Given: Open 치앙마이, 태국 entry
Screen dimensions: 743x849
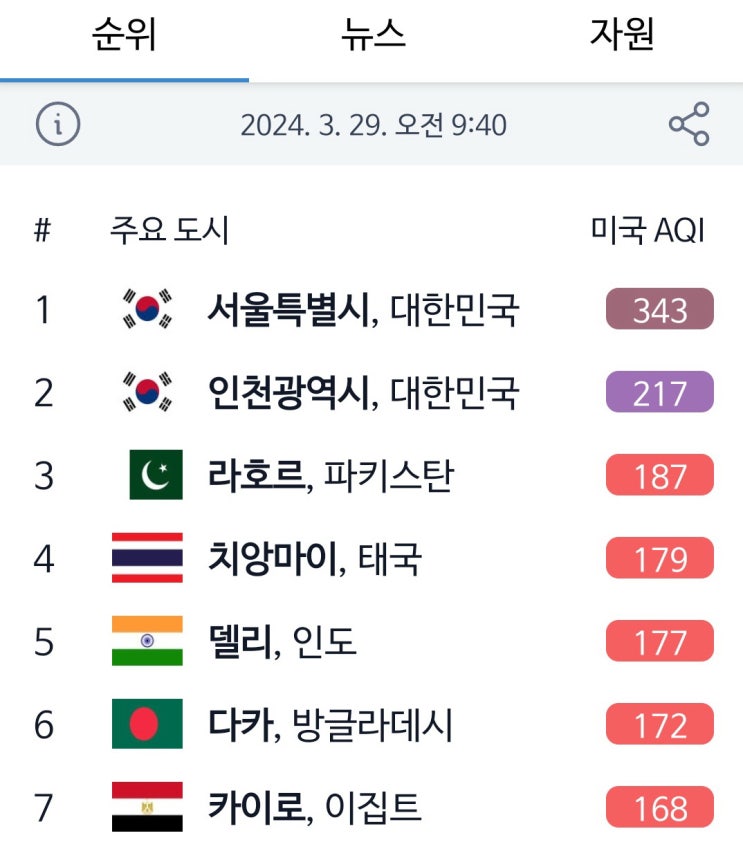Looking at the screenshot, I should tap(314, 558).
